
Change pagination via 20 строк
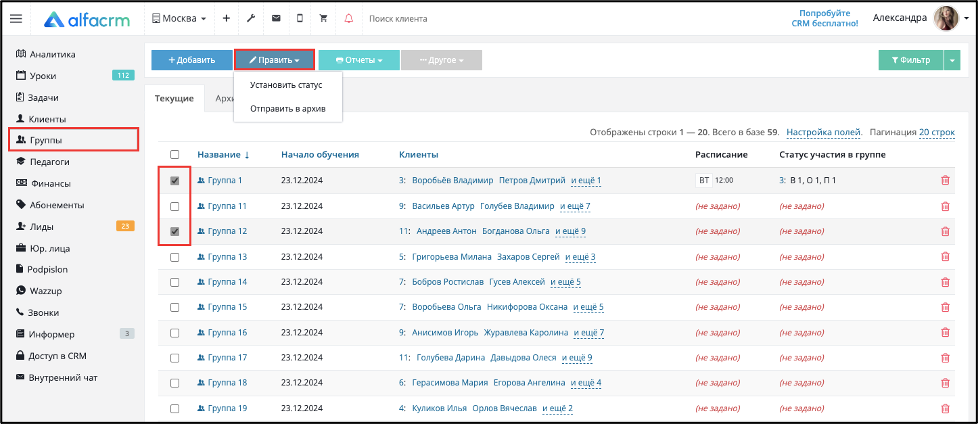click(x=937, y=132)
